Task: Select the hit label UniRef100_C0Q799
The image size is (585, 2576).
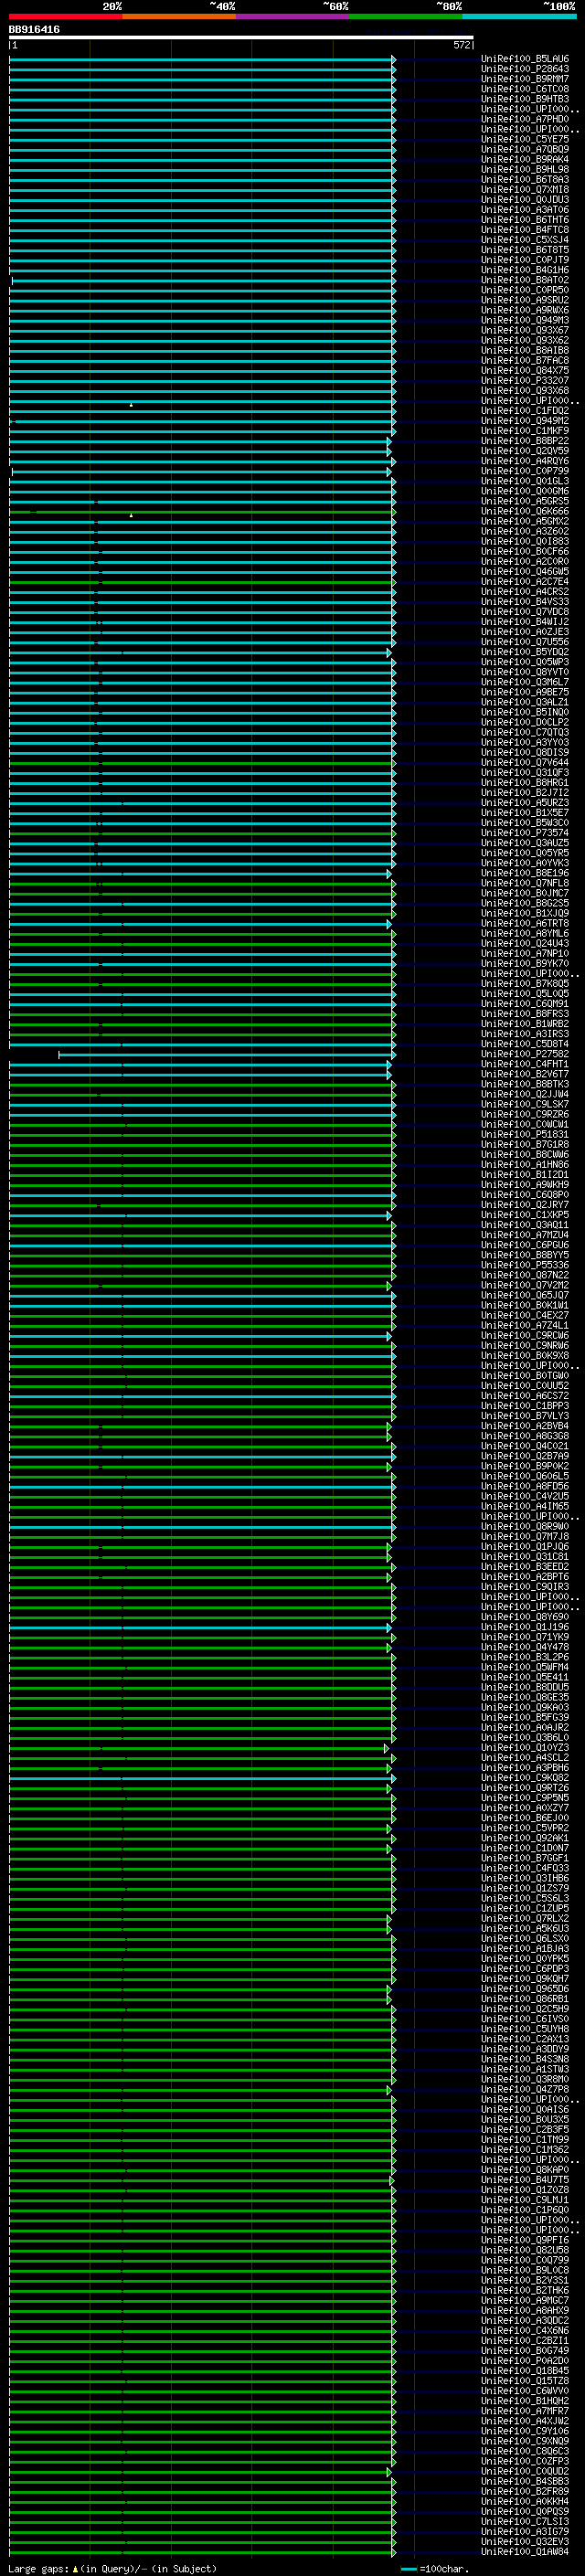Action: (x=525, y=2260)
